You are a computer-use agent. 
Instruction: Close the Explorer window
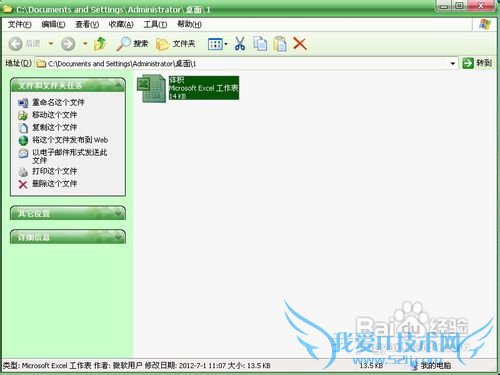[x=481, y=5]
